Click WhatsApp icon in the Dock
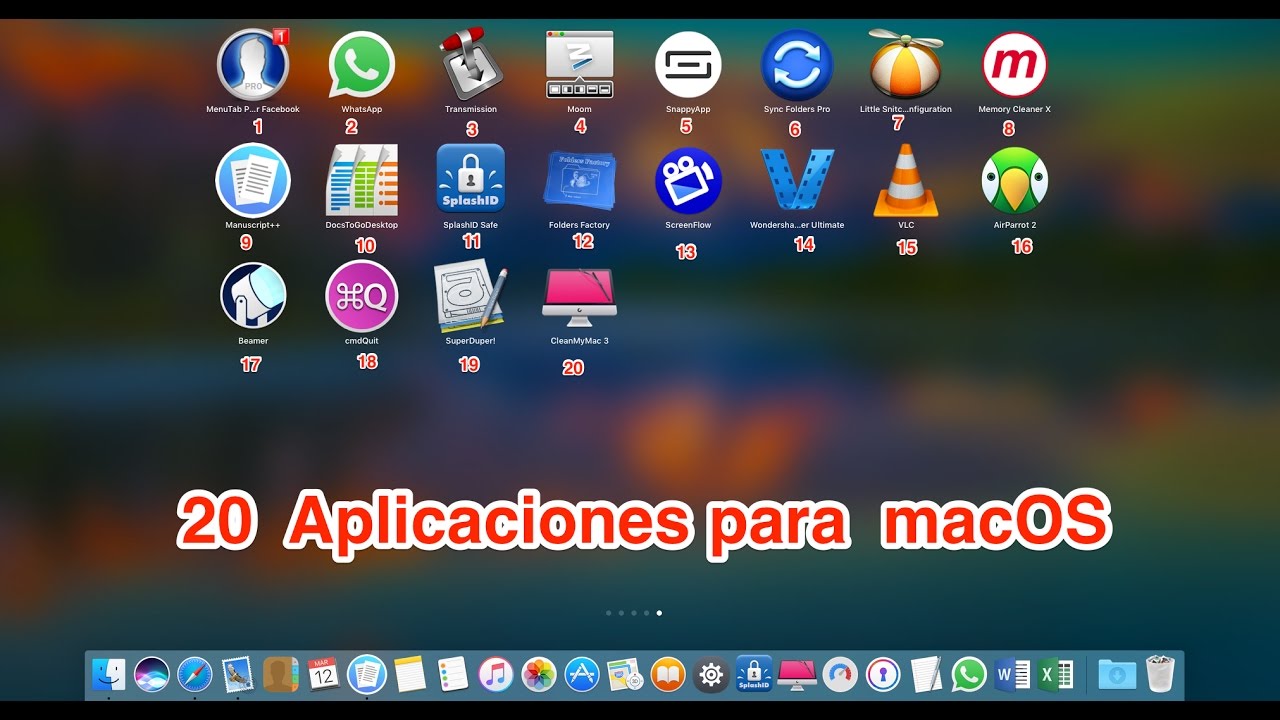Screen dimensions: 1280x720 pyautogui.click(x=969, y=674)
